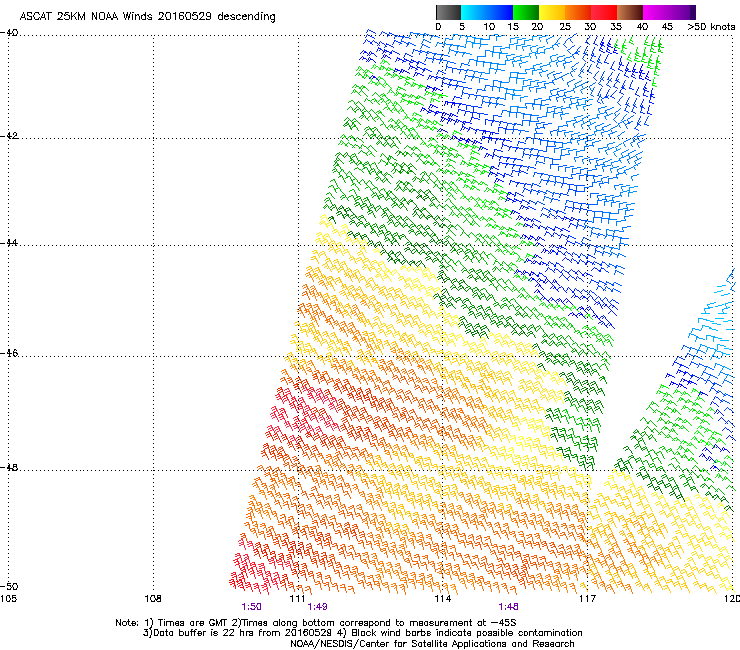Click the -46 latitude axis label
The width and height of the screenshot is (740, 650).
coord(9,353)
